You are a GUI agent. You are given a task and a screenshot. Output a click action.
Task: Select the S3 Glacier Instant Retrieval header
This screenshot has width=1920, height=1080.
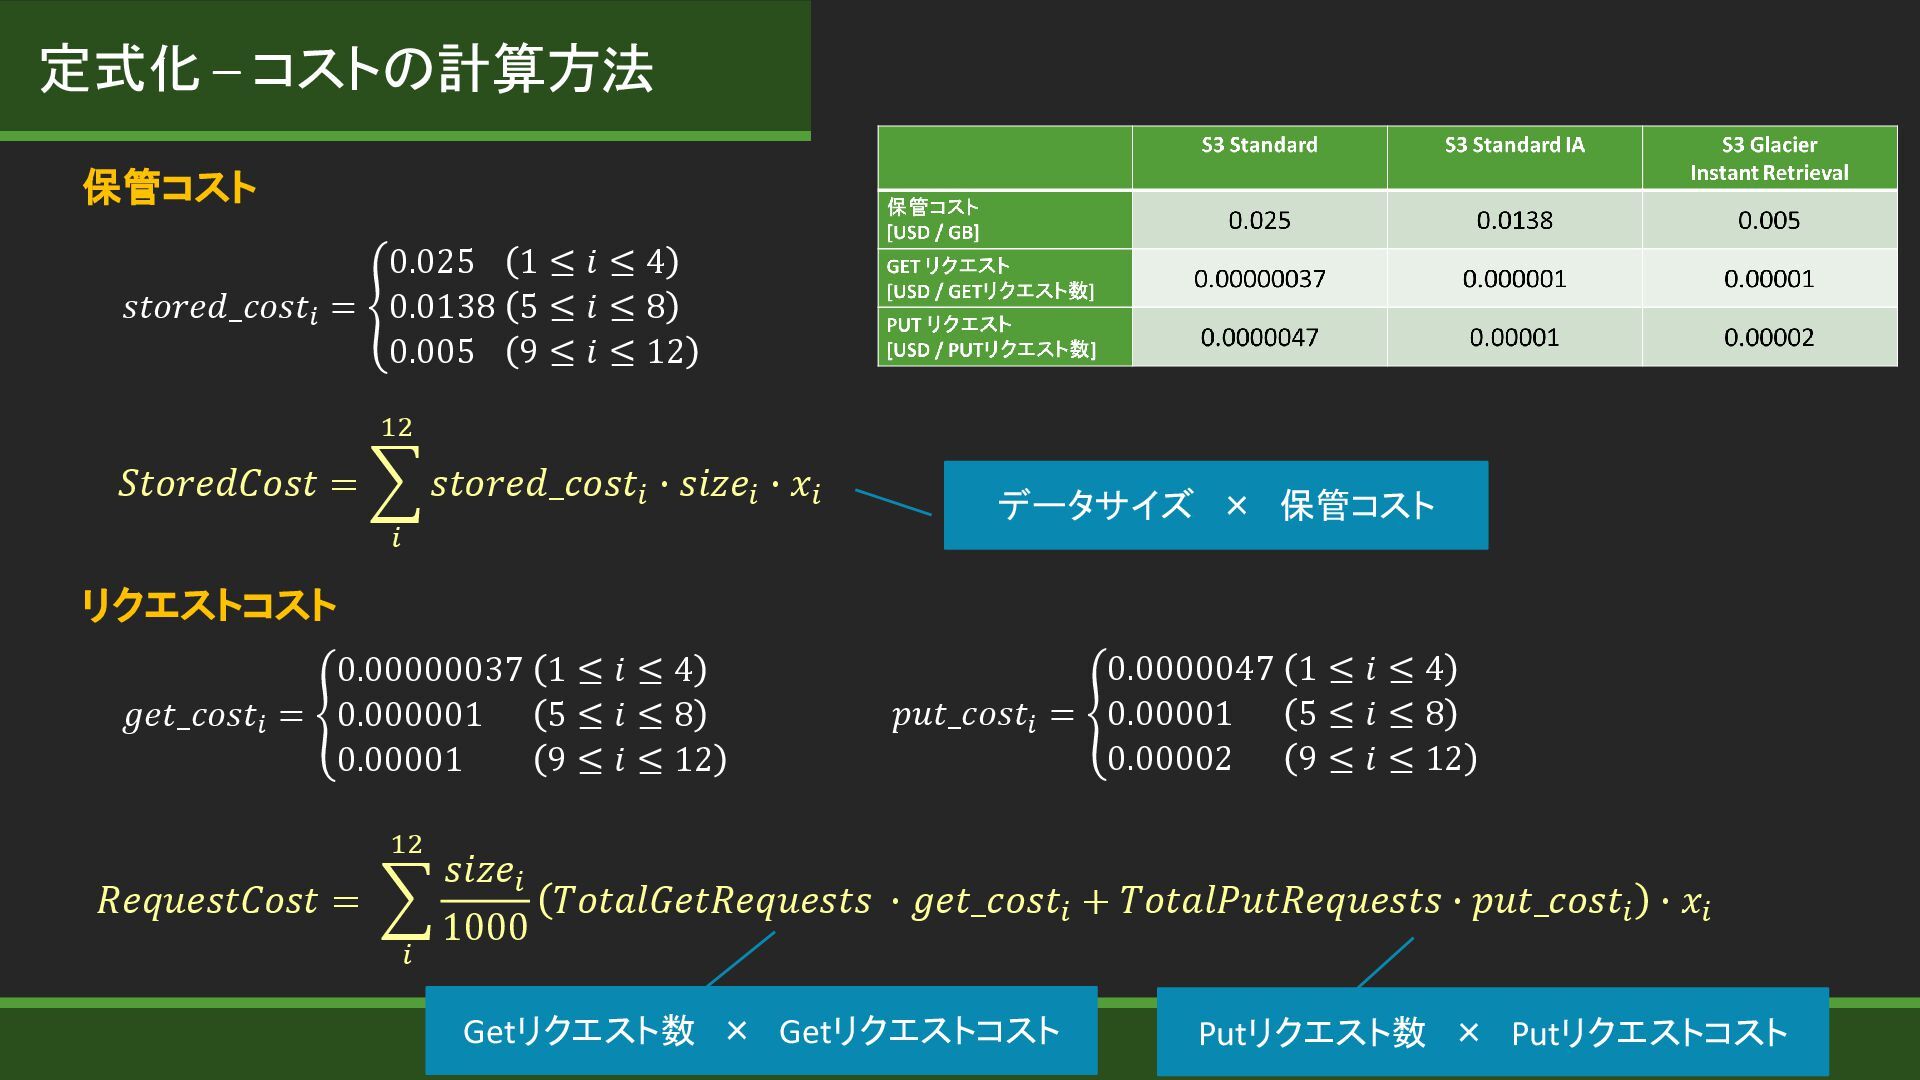tap(1768, 158)
